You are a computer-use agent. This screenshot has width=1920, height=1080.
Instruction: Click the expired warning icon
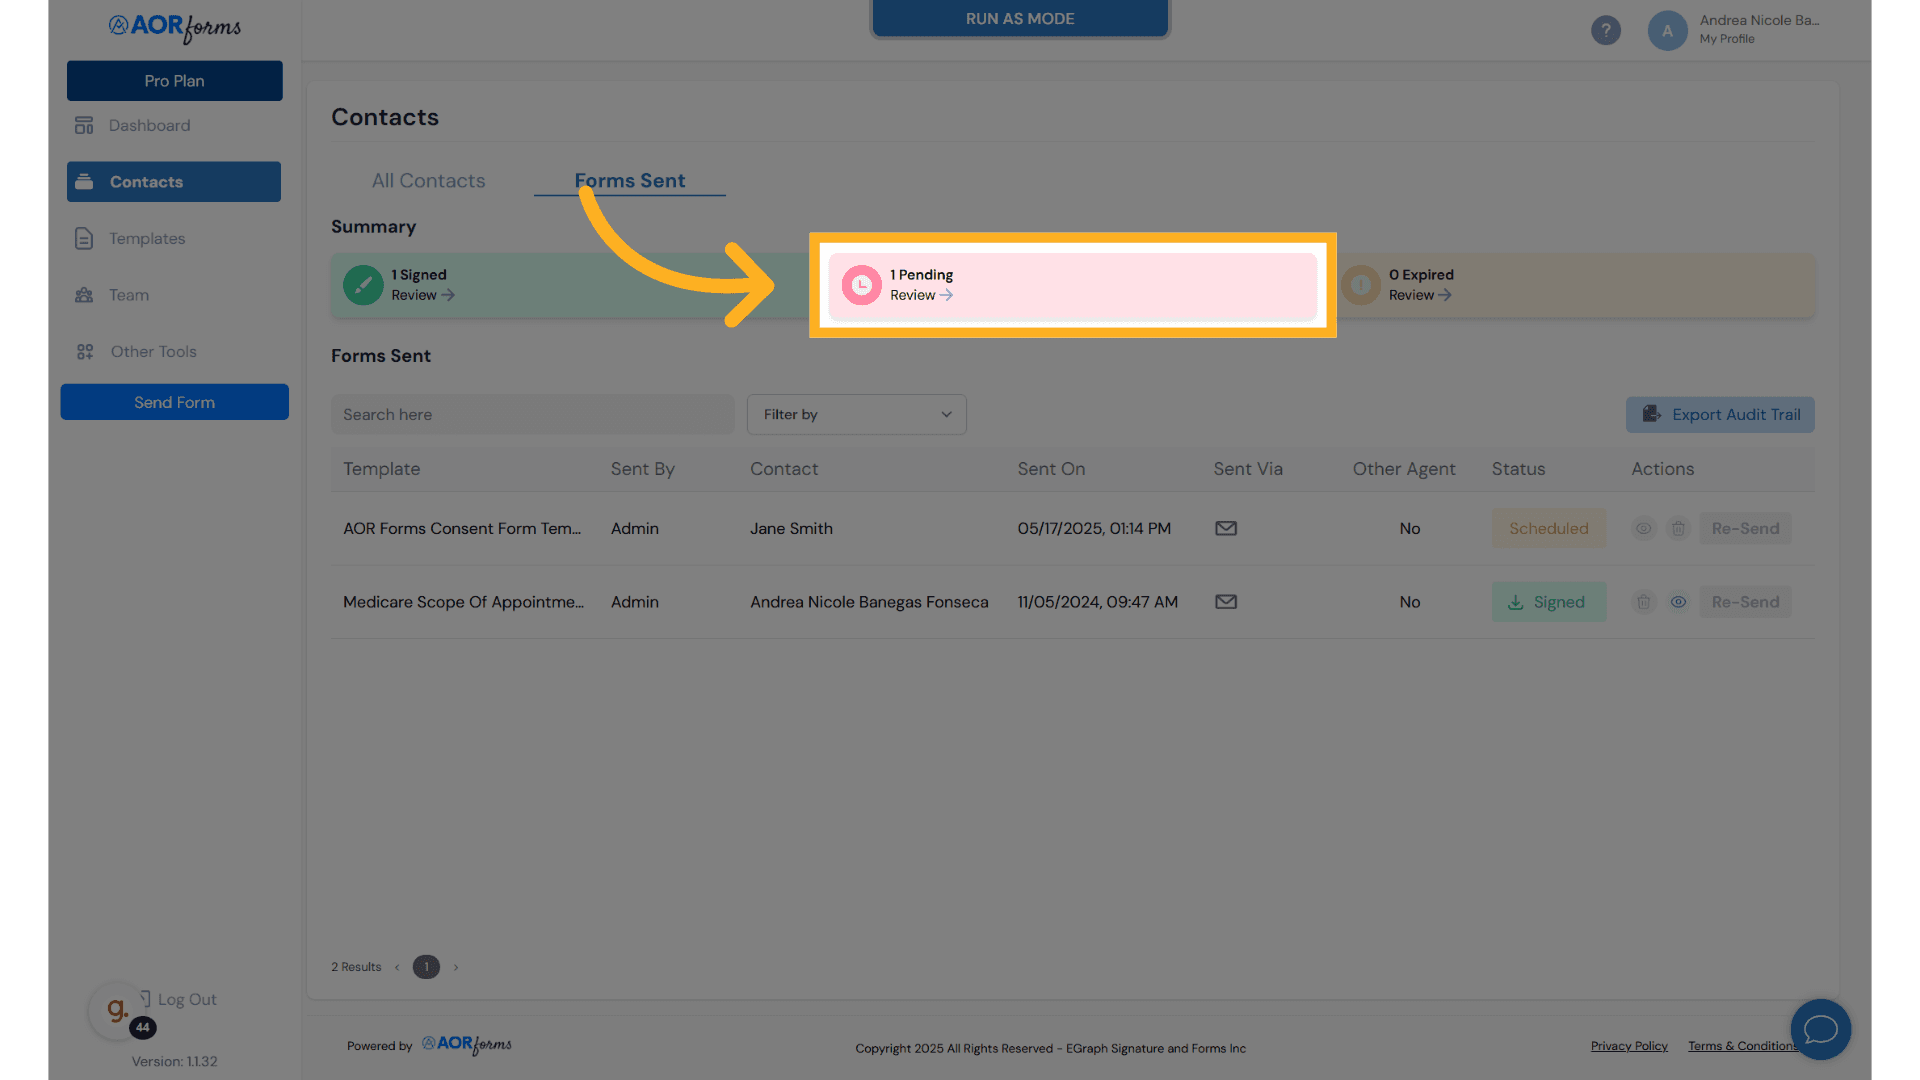1360,285
